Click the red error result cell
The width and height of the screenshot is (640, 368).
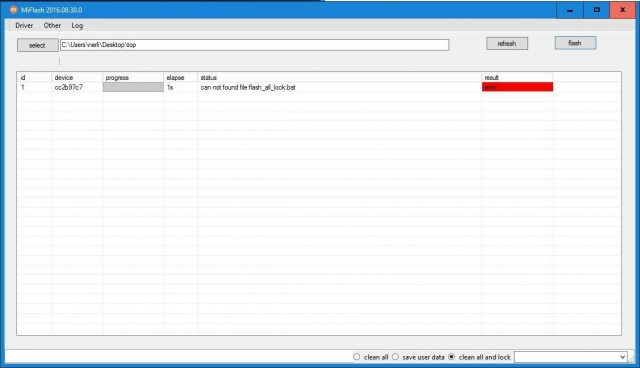point(518,87)
